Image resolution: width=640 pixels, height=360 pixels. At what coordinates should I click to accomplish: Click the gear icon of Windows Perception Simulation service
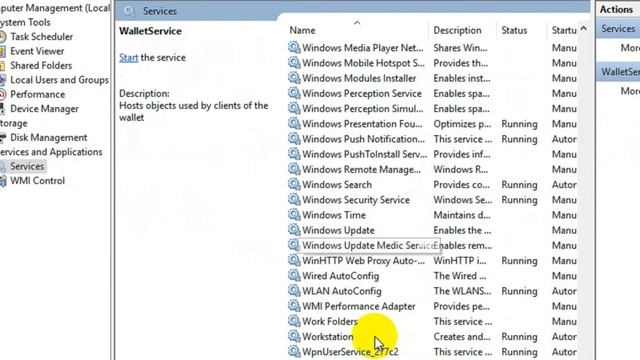(293, 108)
